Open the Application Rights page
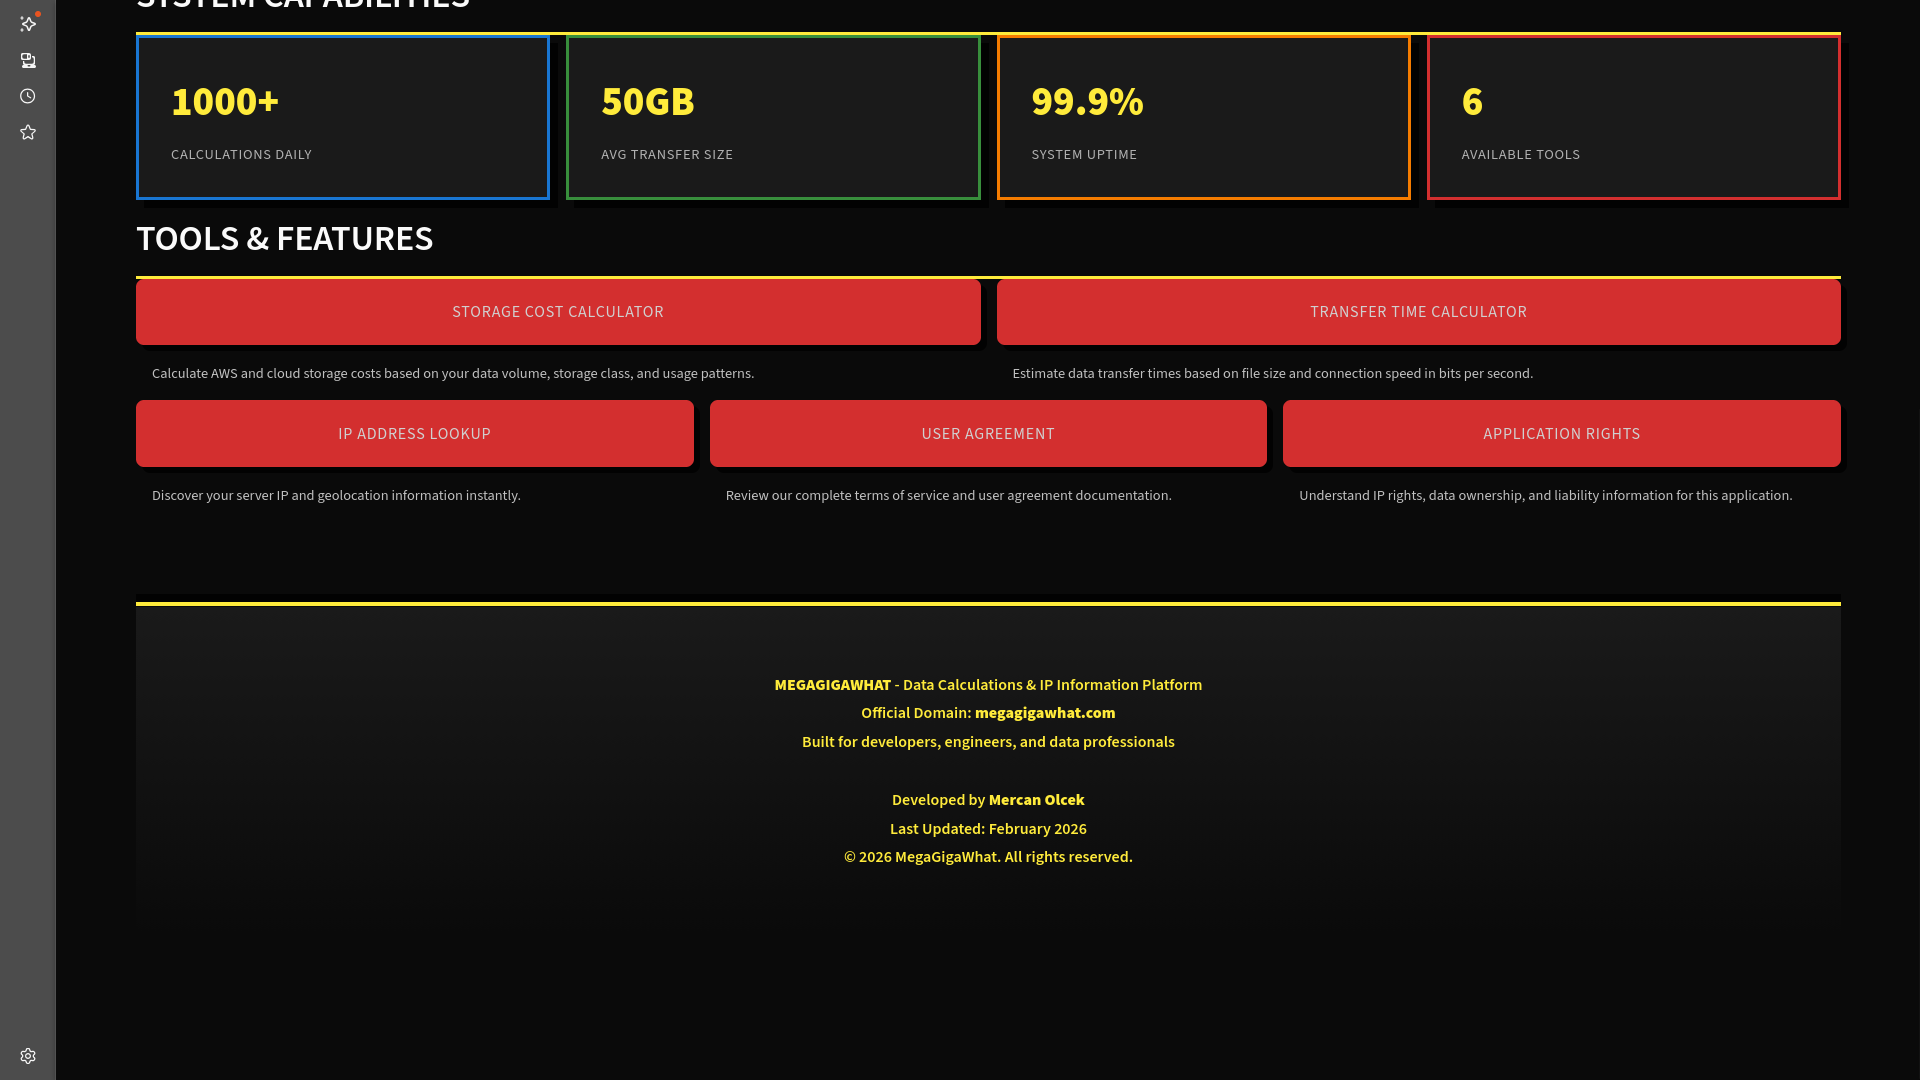The image size is (1920, 1080). click(x=1561, y=433)
